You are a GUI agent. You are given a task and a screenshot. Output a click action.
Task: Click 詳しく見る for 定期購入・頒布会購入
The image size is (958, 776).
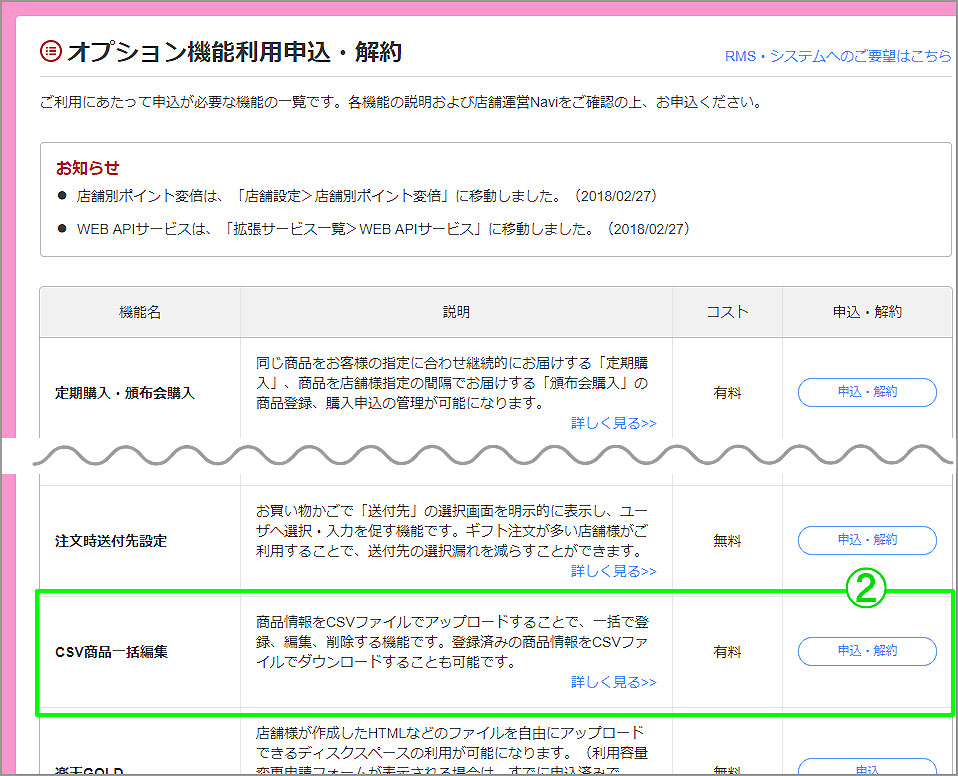[611, 422]
